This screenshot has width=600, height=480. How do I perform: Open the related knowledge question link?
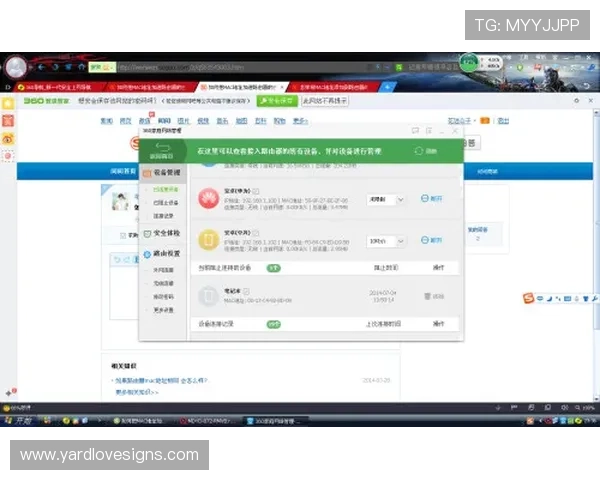tap(161, 380)
